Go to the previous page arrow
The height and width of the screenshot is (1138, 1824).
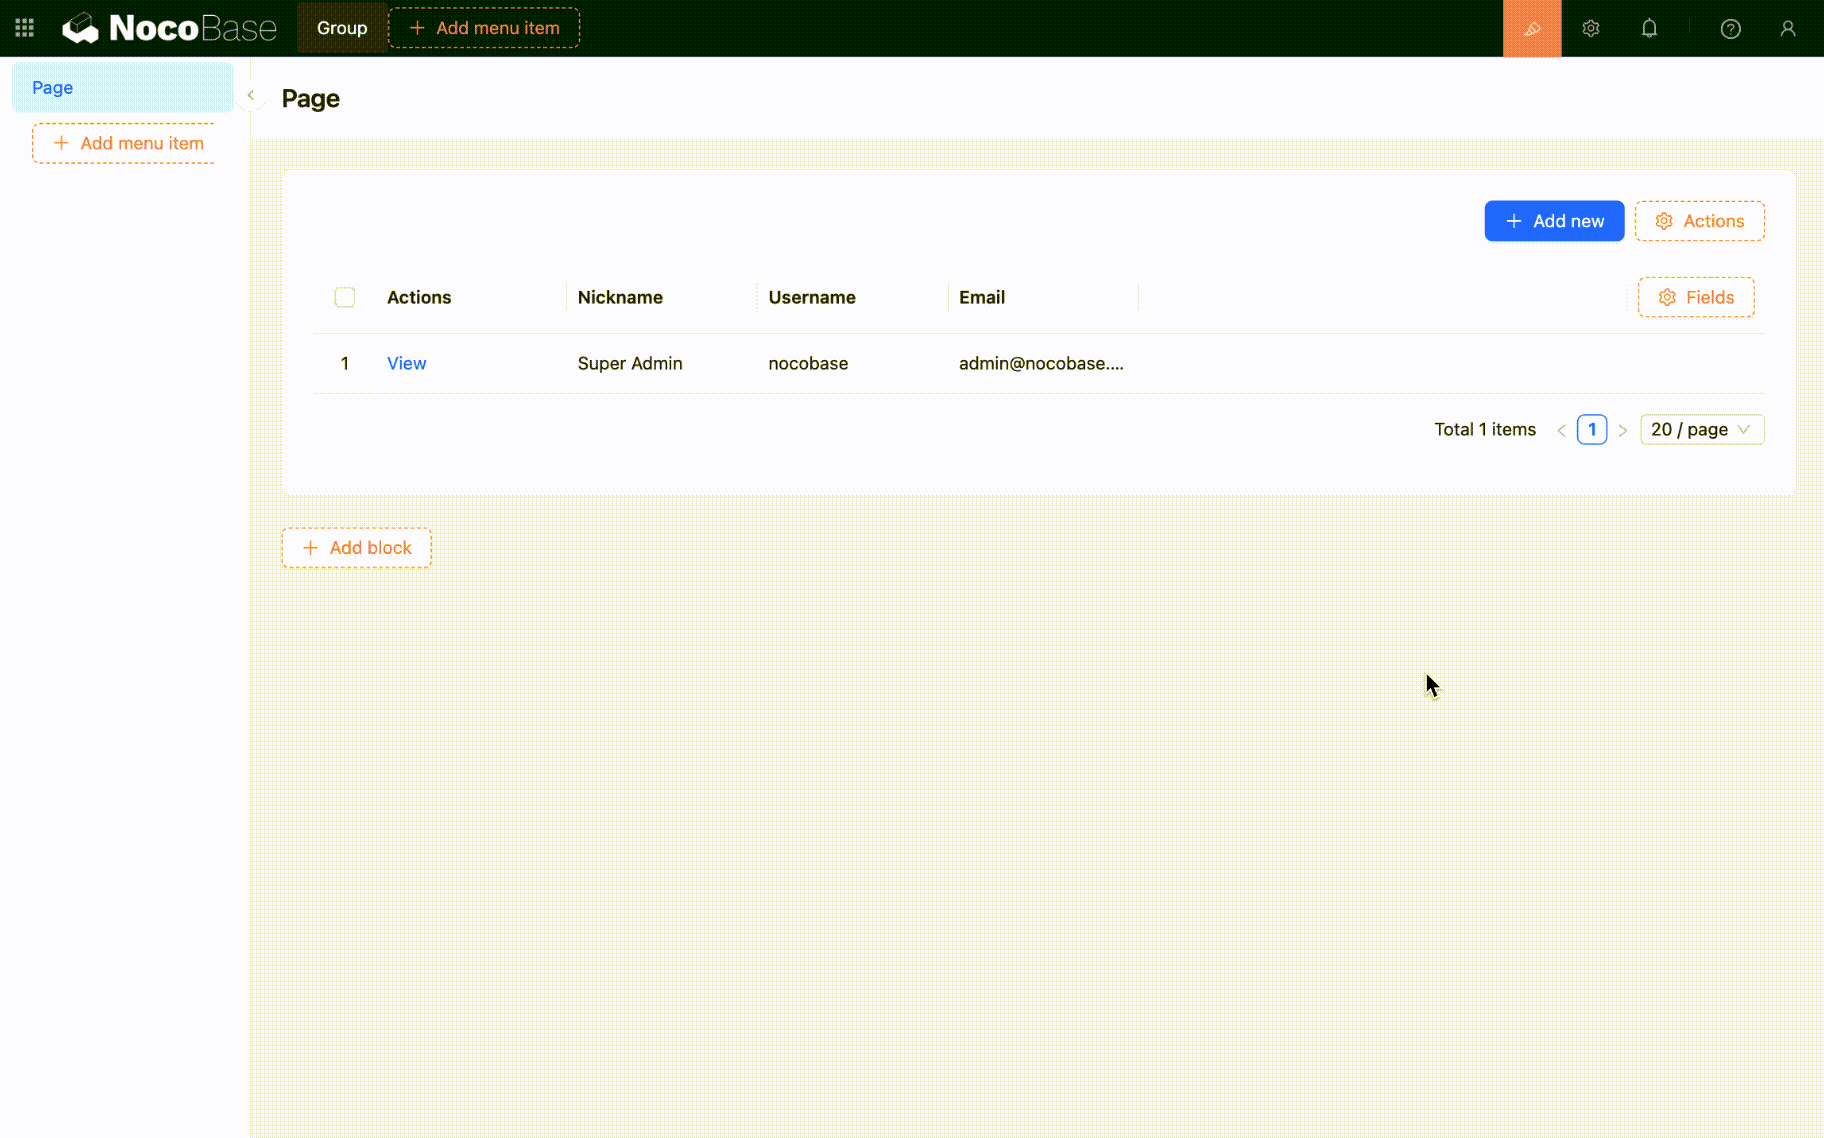[x=1561, y=430]
